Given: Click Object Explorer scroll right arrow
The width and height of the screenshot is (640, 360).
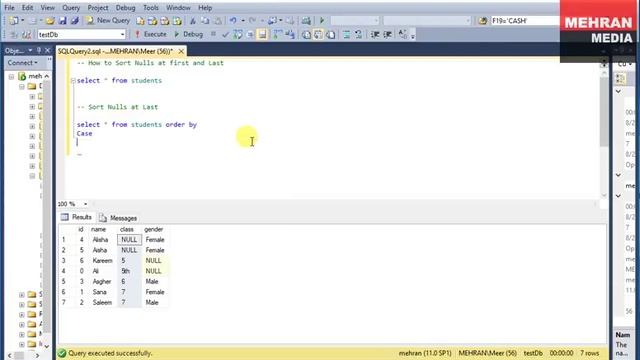Looking at the screenshot, I should point(37,356).
